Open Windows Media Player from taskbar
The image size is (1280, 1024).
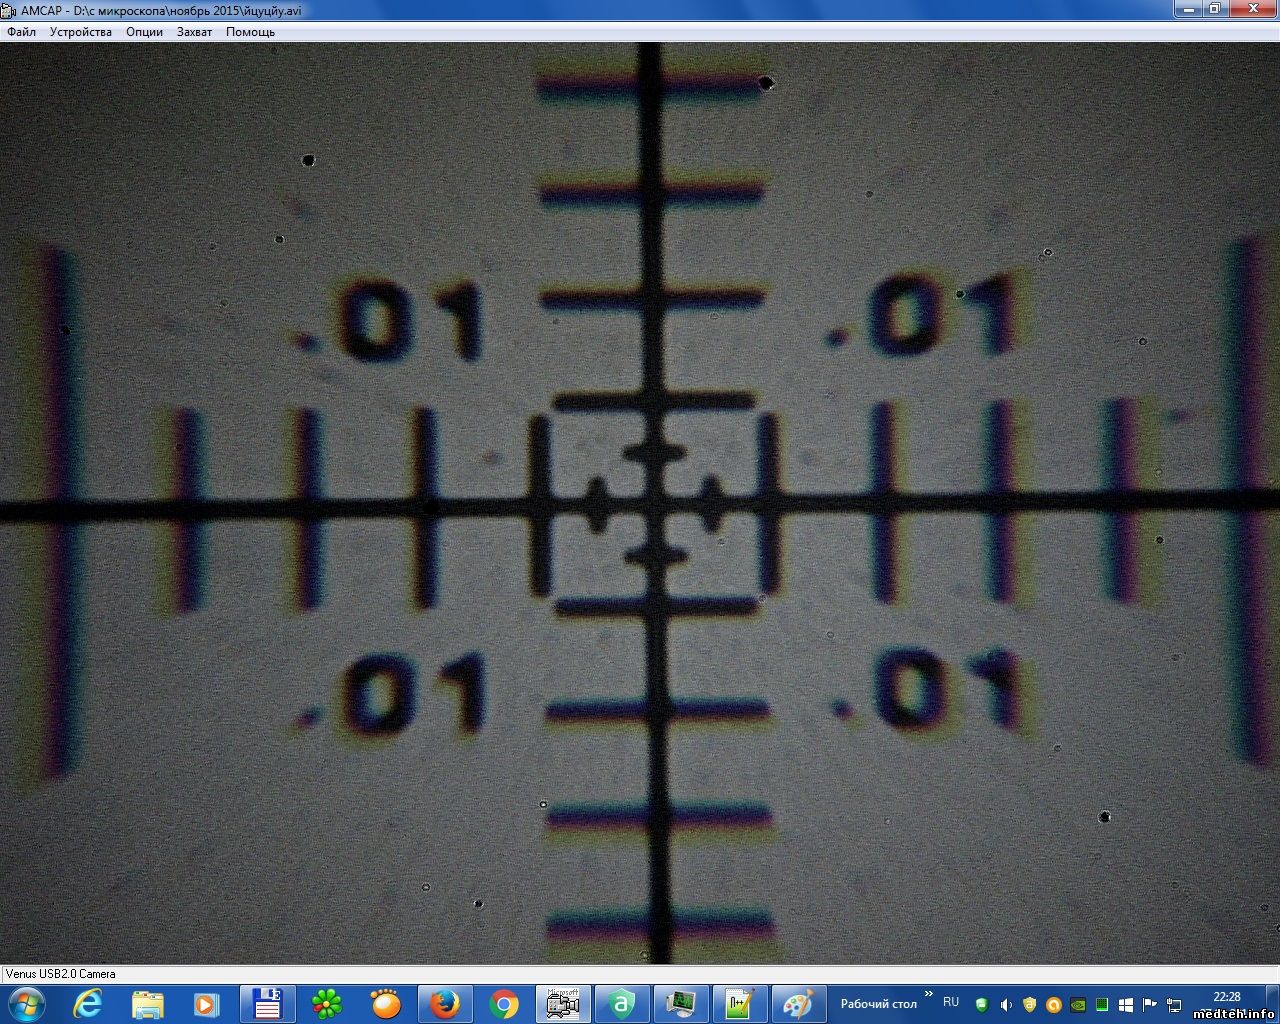(x=206, y=1003)
